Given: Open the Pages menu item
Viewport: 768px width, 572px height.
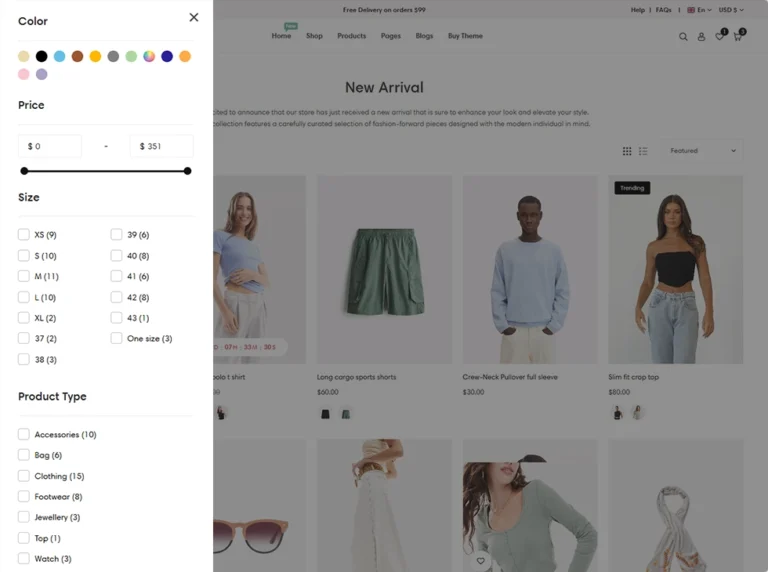Looking at the screenshot, I should point(391,36).
